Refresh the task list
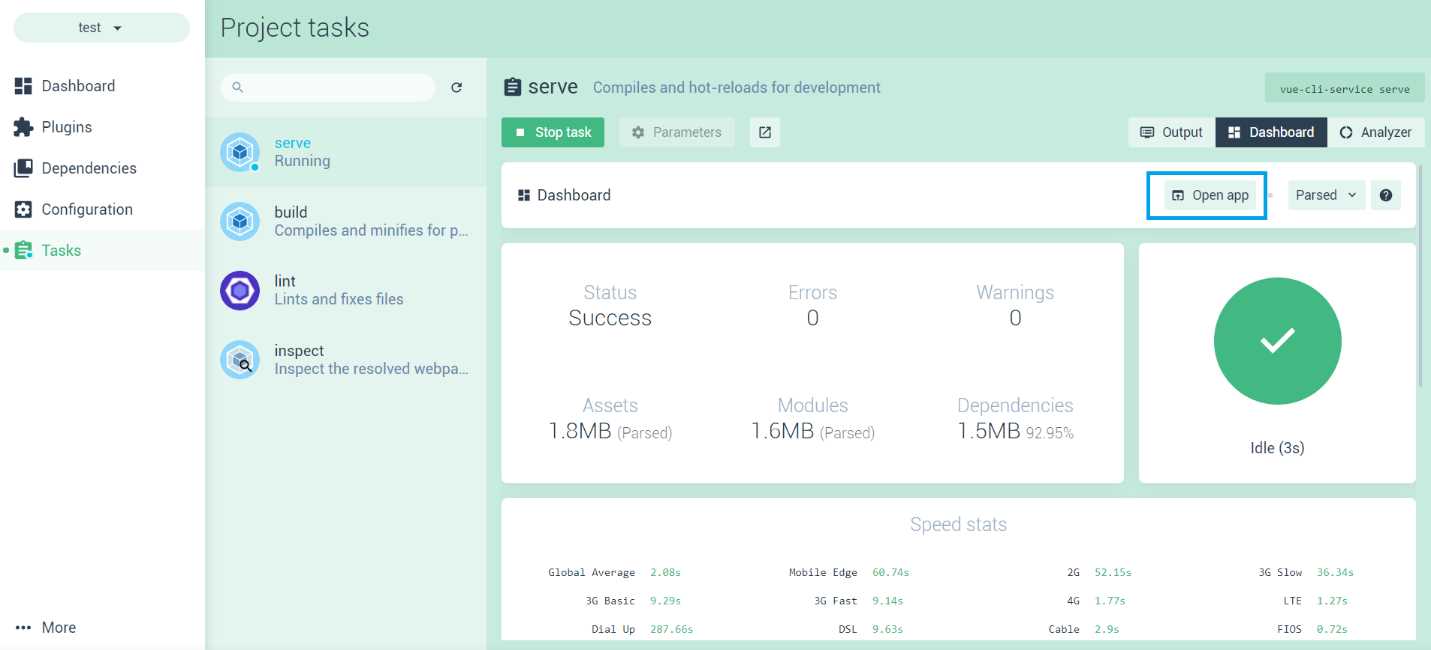The height and width of the screenshot is (650, 1431). click(x=456, y=88)
